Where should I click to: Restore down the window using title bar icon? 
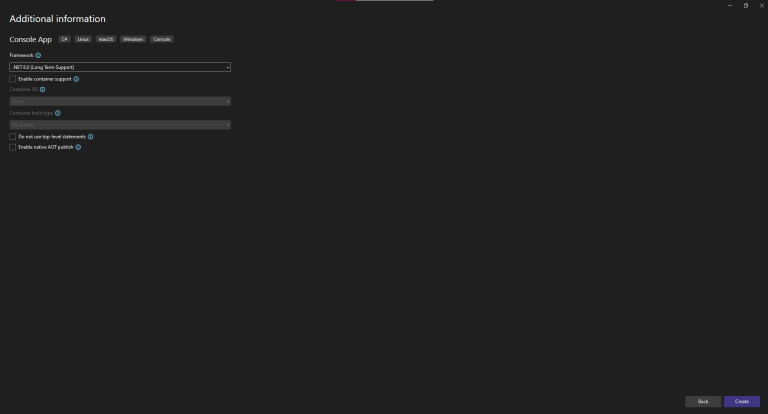(745, 6)
